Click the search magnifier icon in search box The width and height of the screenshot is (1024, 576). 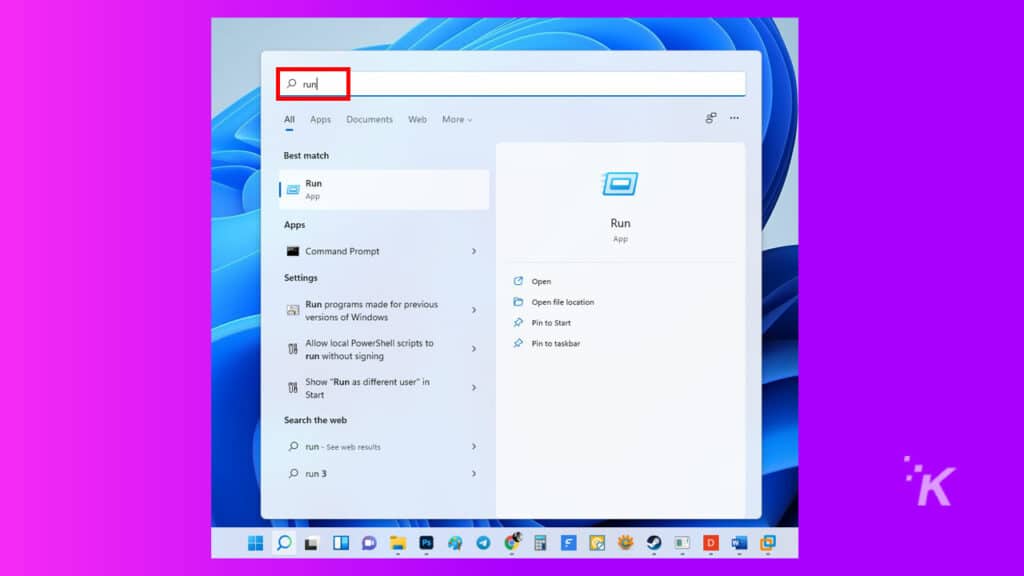[292, 84]
